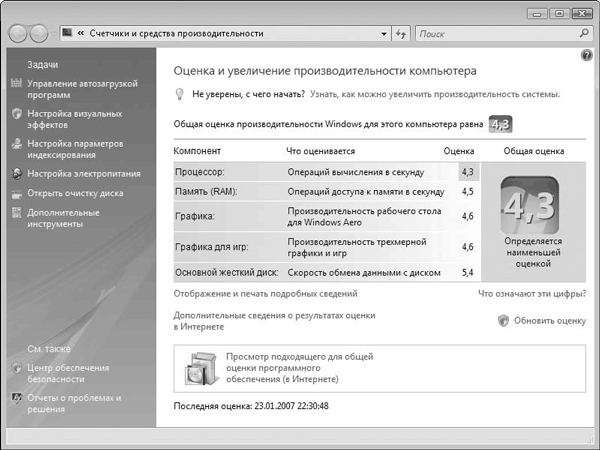Click Что означают эти цифры link
The image size is (600, 450).
(x=531, y=294)
